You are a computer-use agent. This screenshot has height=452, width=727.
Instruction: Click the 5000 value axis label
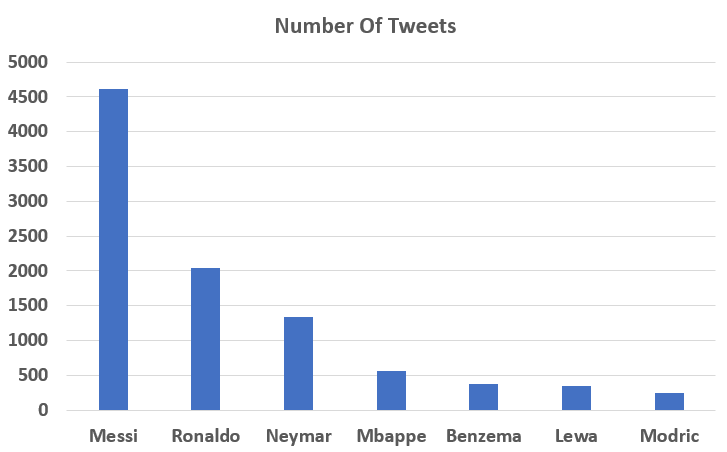point(28,62)
